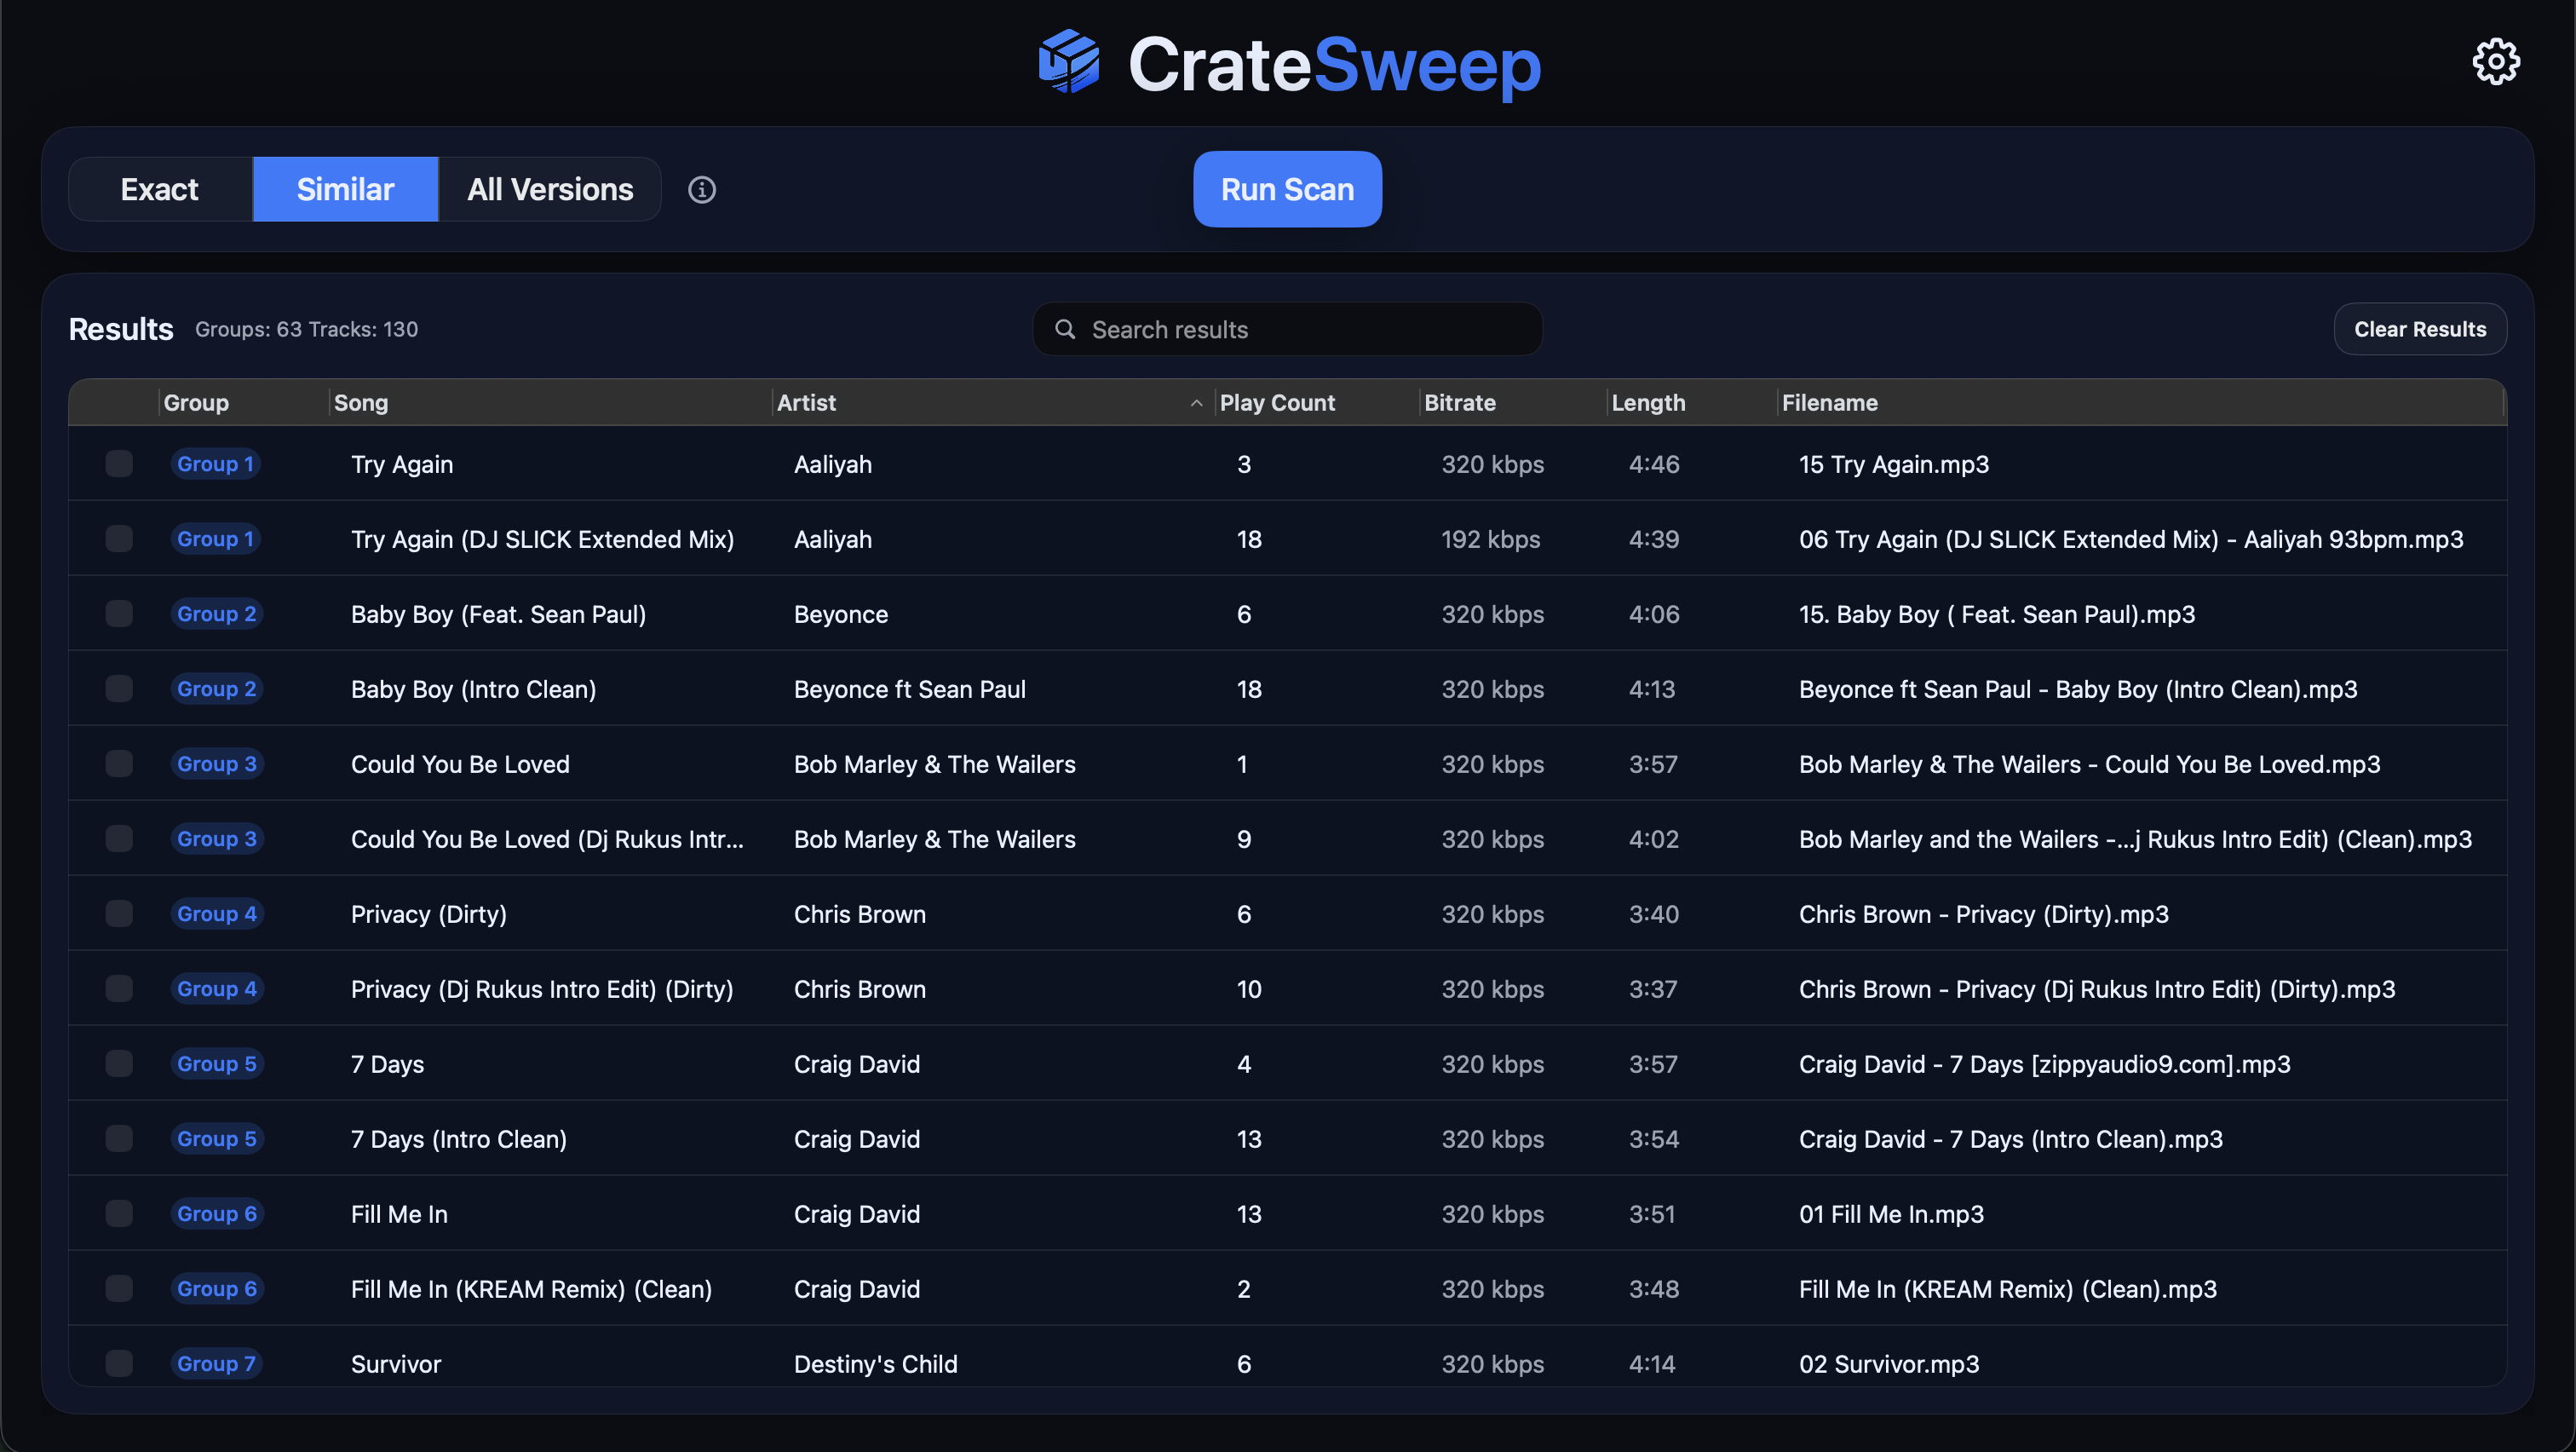Viewport: 2576px width, 1452px height.
Task: Click song title Fill Me In (KREAM Remix) (Clean)
Action: coord(531,1289)
